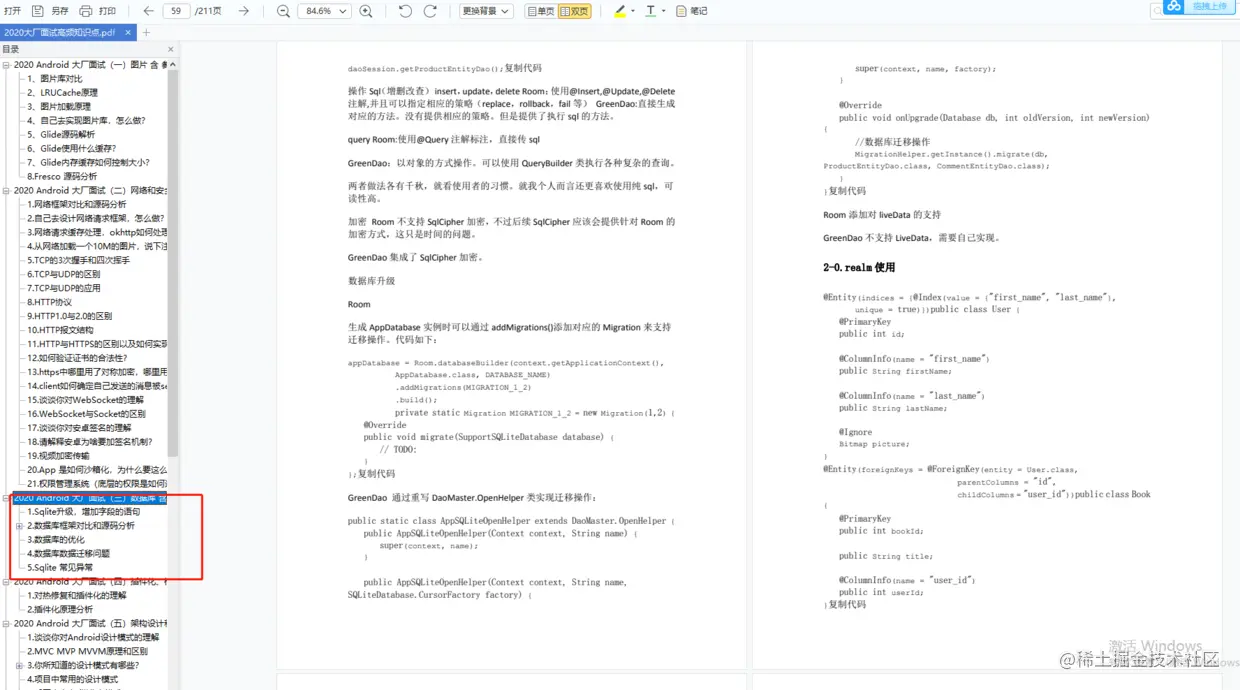
Task: Open outline item 8.Fresco 源码分析
Action: tap(62, 176)
